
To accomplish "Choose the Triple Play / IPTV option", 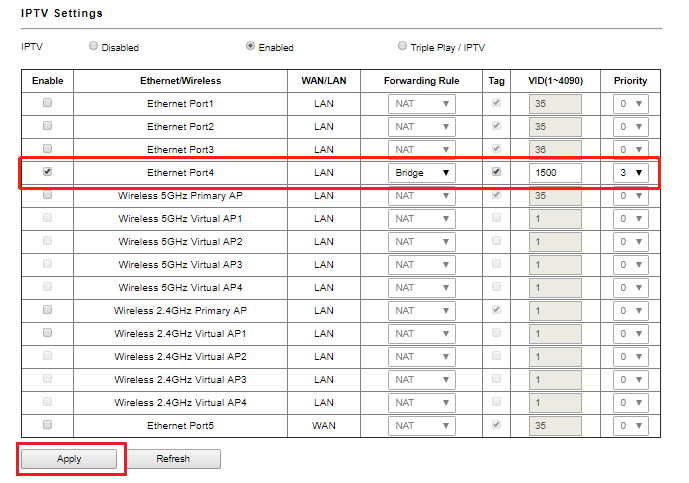I will [402, 46].
